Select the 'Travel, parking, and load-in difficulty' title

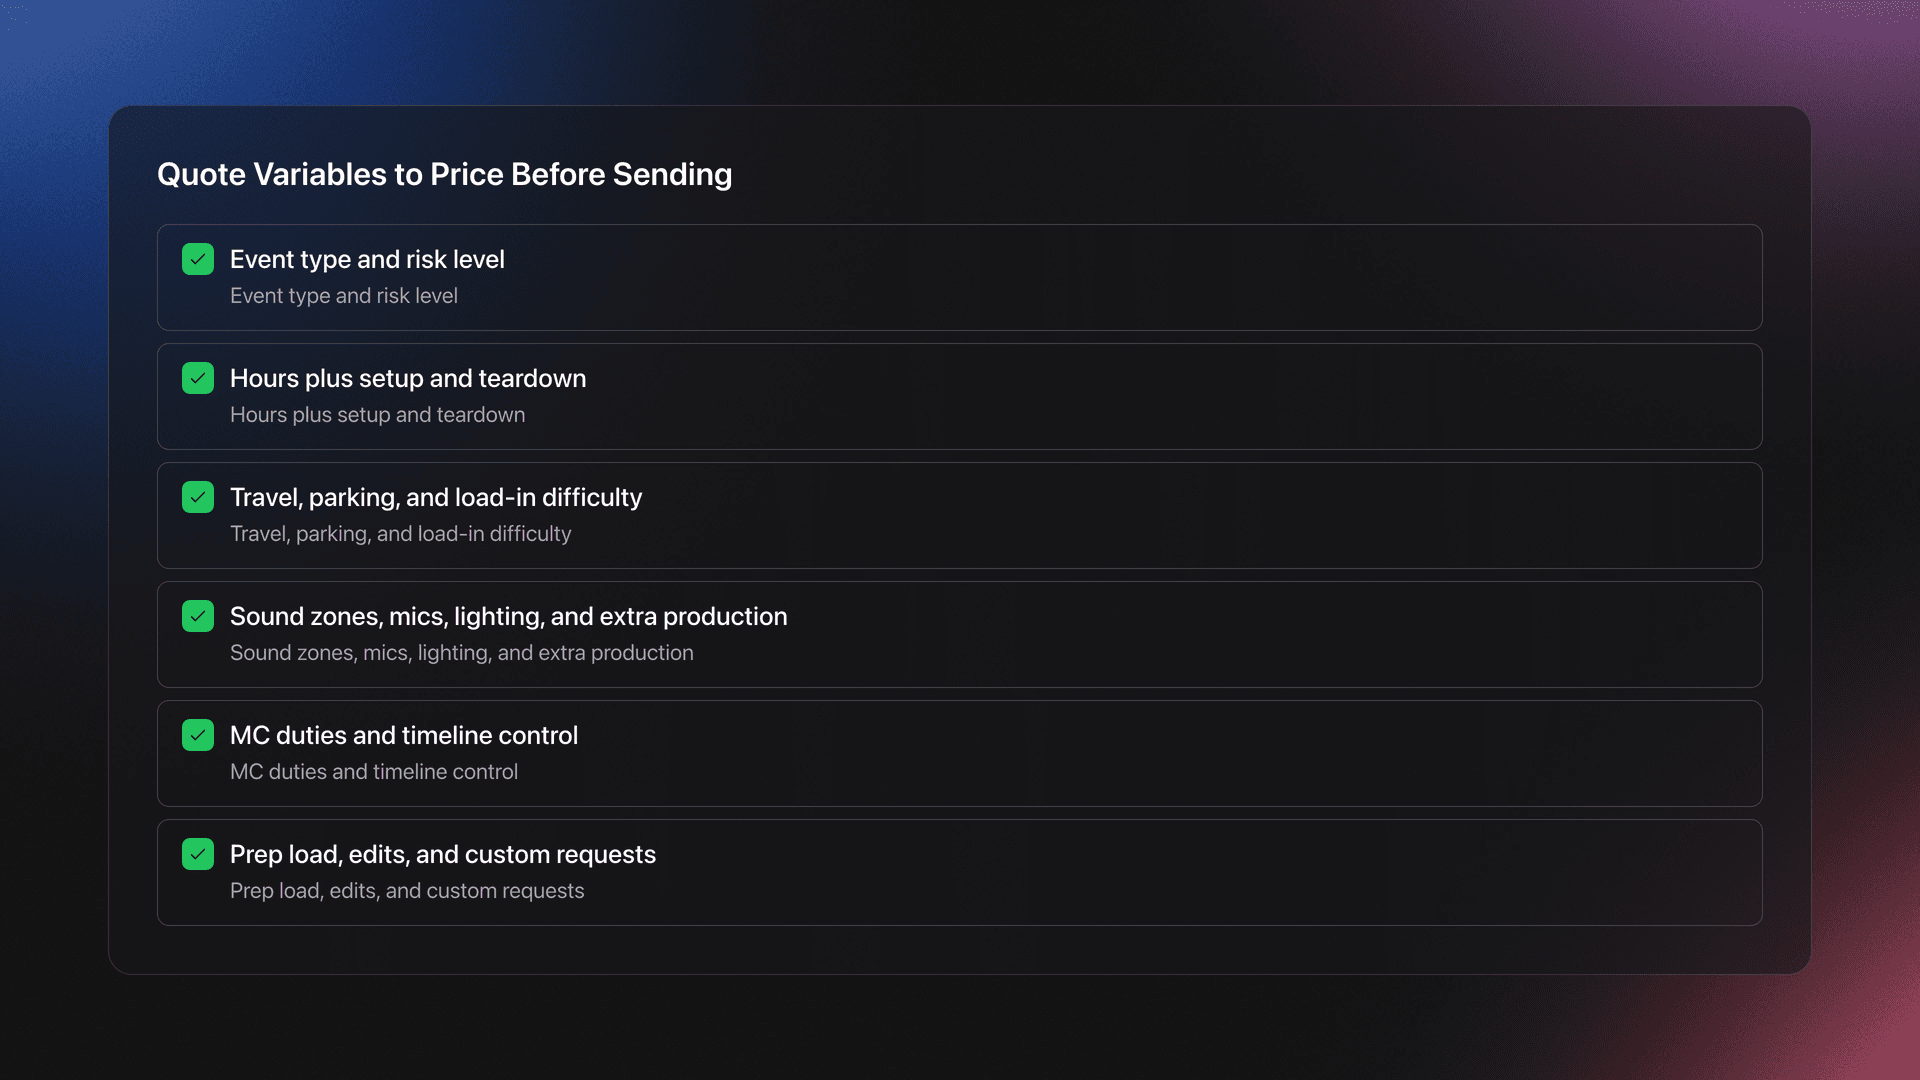[x=436, y=497]
